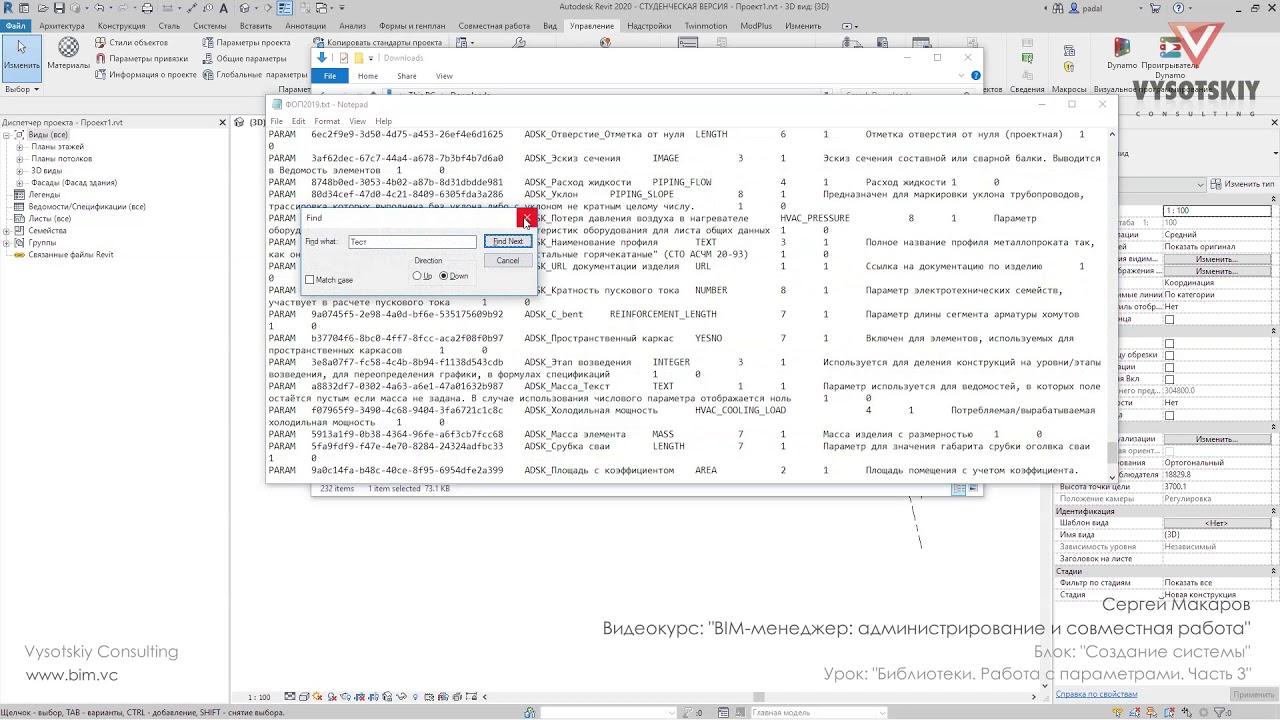Open the Файл tab
This screenshot has width=1280, height=720.
(15, 26)
